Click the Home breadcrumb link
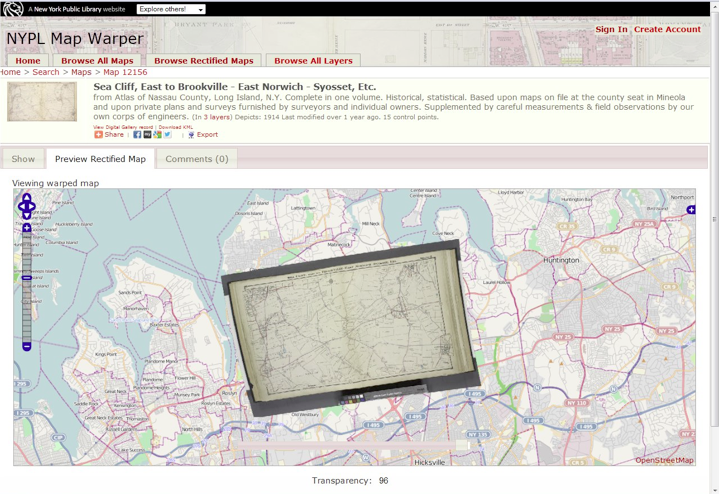719x494 pixels. coord(10,72)
